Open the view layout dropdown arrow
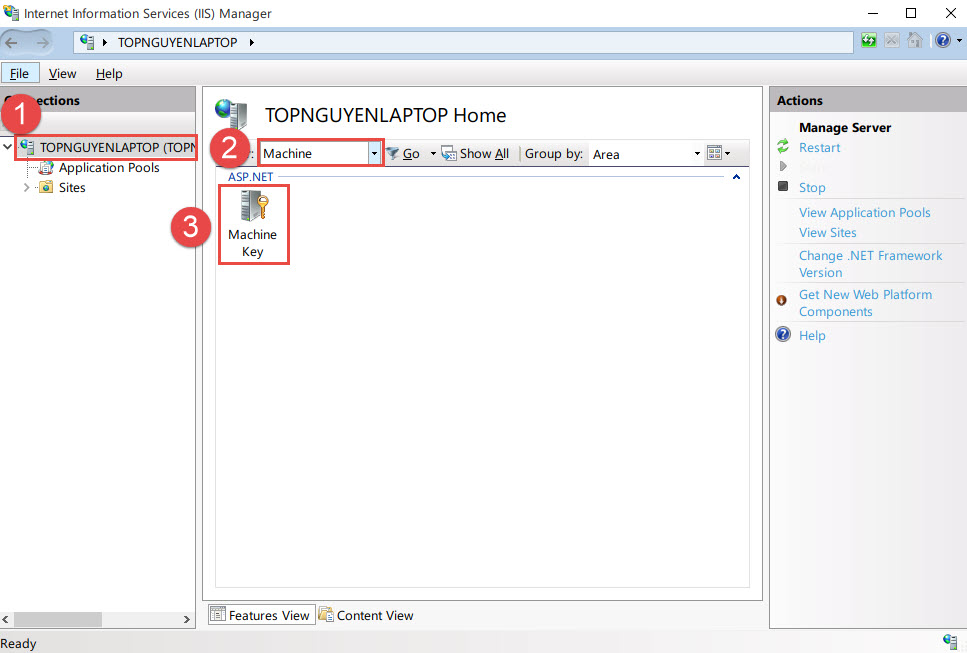The image size is (967, 653). (x=728, y=153)
